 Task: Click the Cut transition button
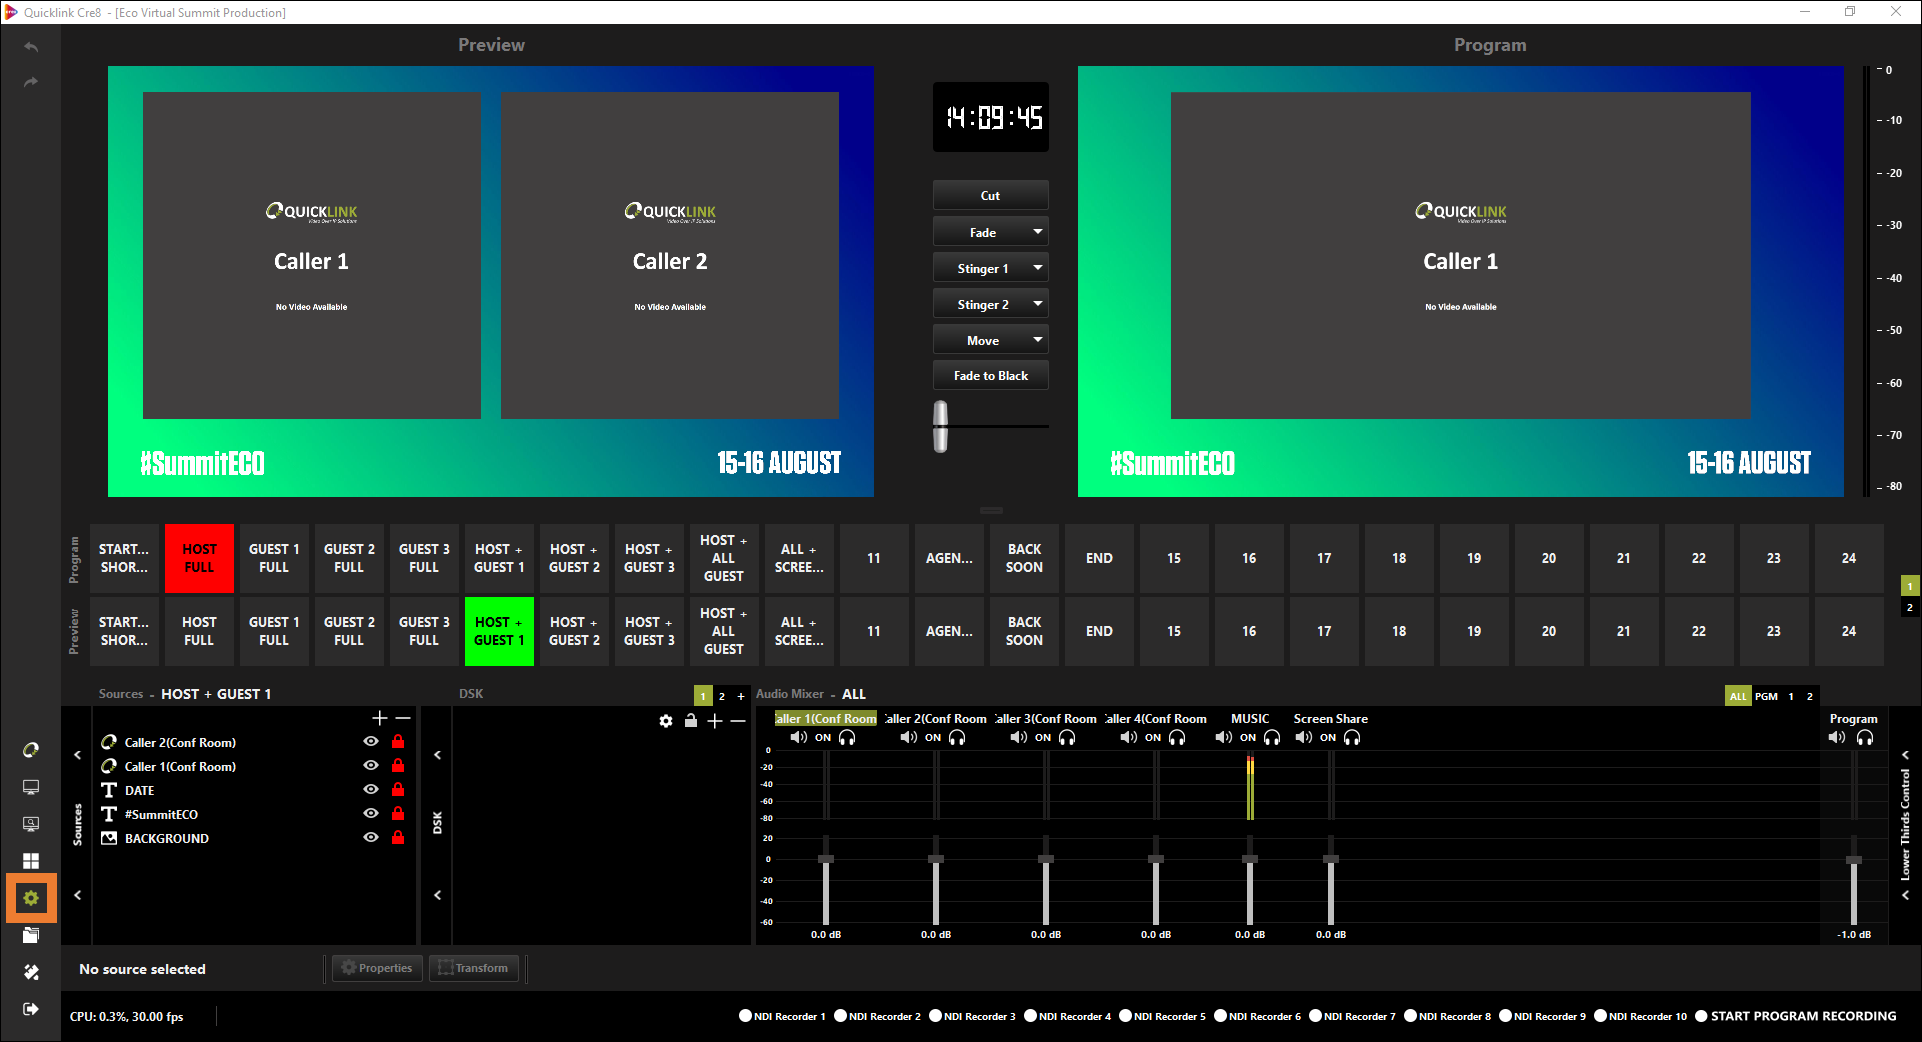990,196
